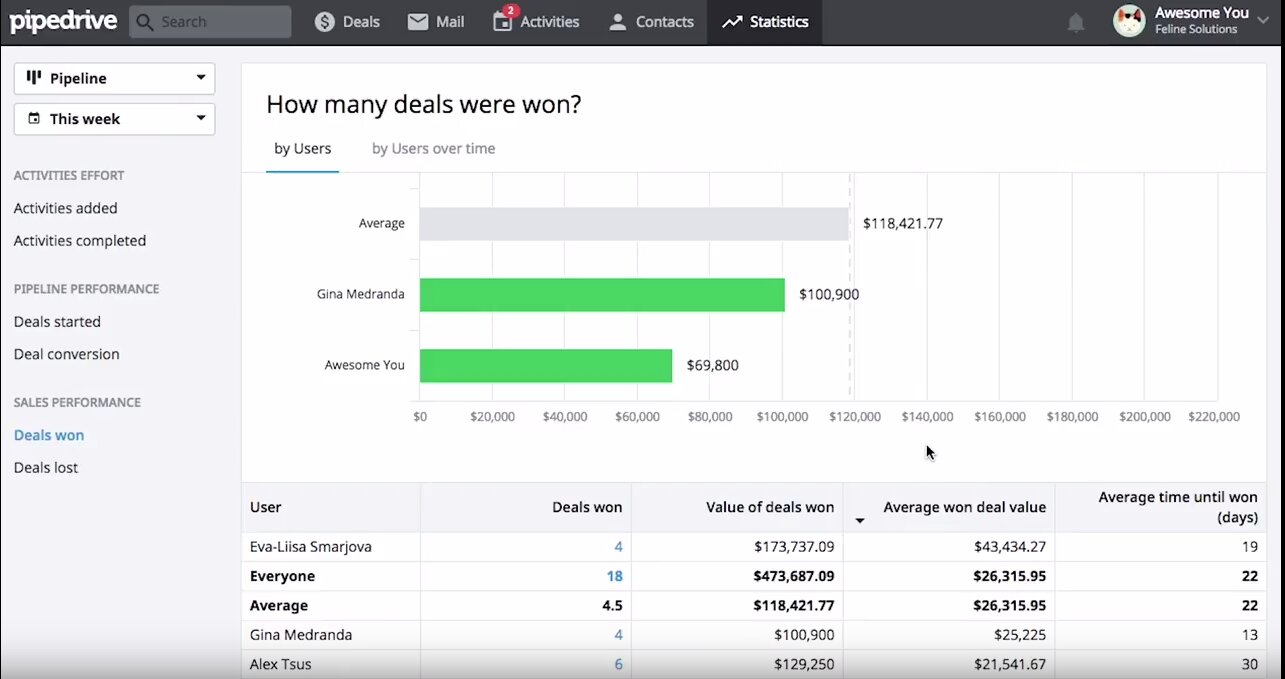Expand the Pipeline dropdown
The width and height of the screenshot is (1285, 679).
pyautogui.click(x=114, y=78)
